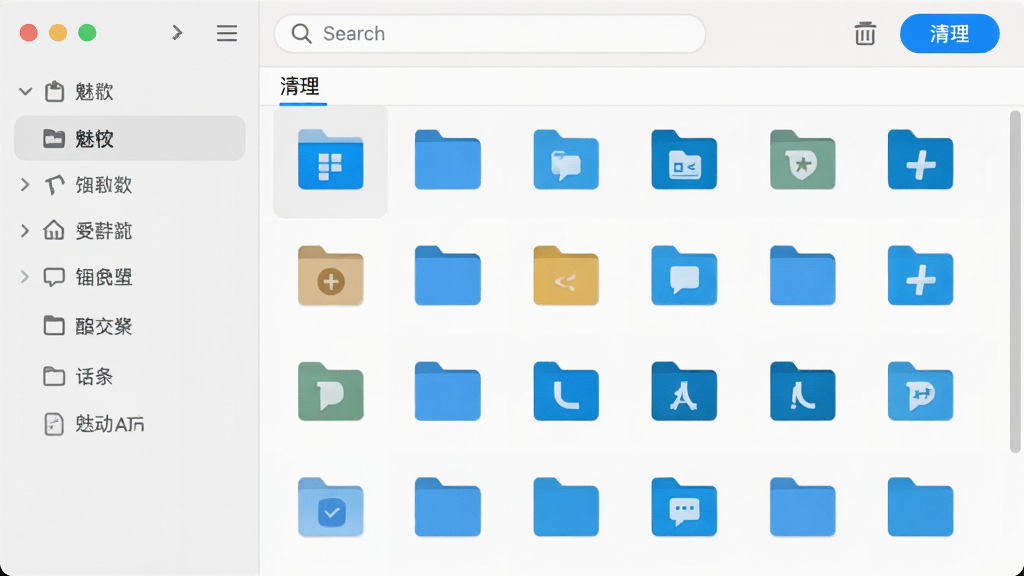The image size is (1024, 576).
Task: Click the trash can icon in the toolbar
Action: tap(865, 33)
